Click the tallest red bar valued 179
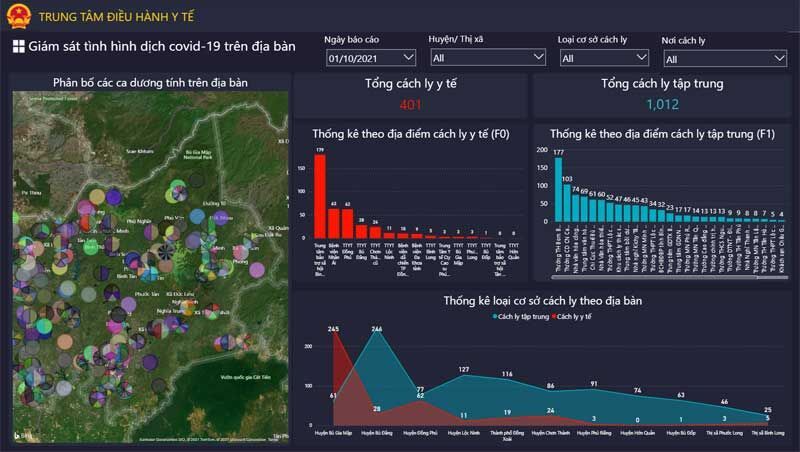 pos(320,196)
